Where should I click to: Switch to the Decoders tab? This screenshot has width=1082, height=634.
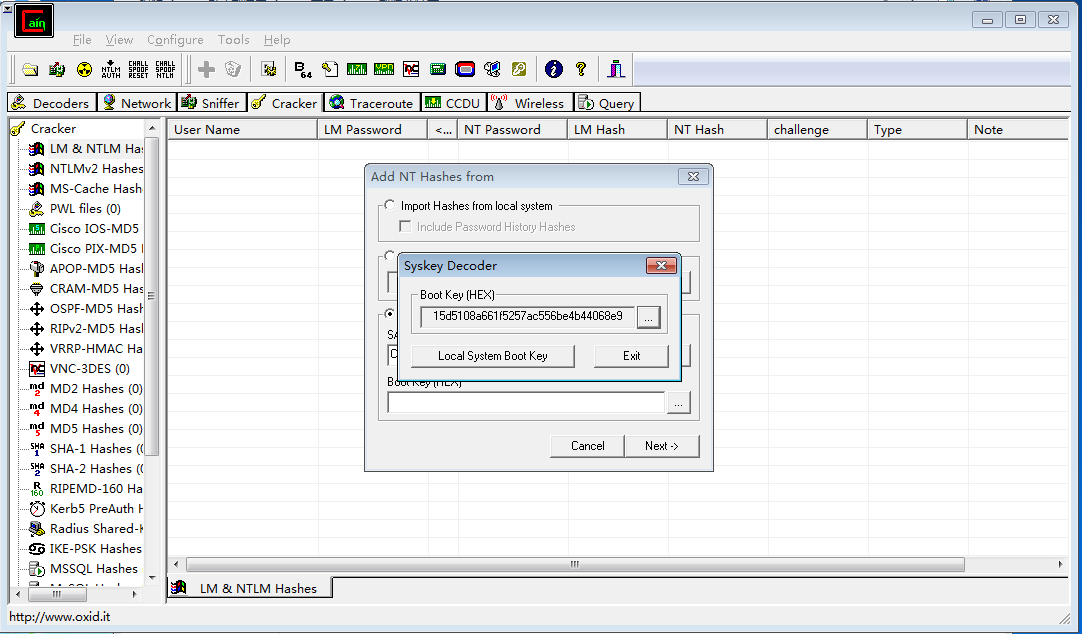tap(52, 103)
